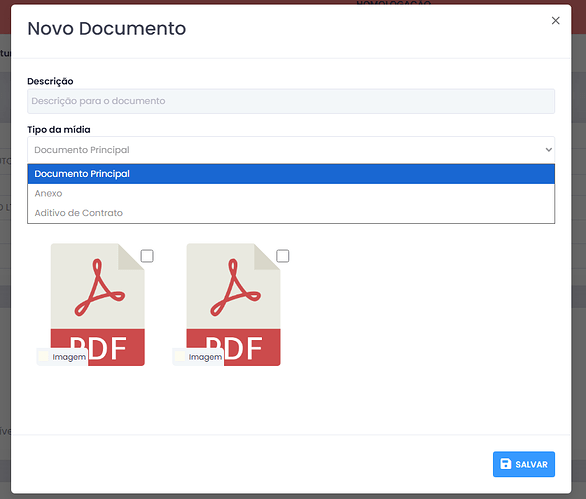The height and width of the screenshot is (499, 586).
Task: Collapse the Tipo da mídia dropdown arrow
Action: coord(548,150)
